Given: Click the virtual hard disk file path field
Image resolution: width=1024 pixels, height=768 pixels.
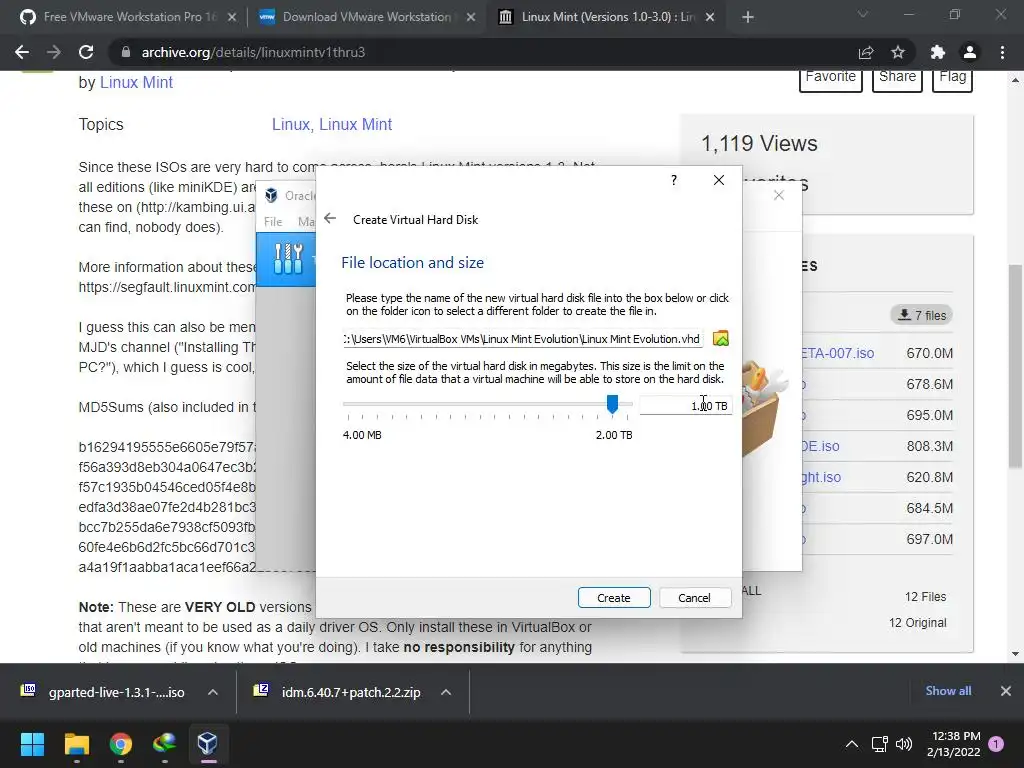Looking at the screenshot, I should pos(523,339).
